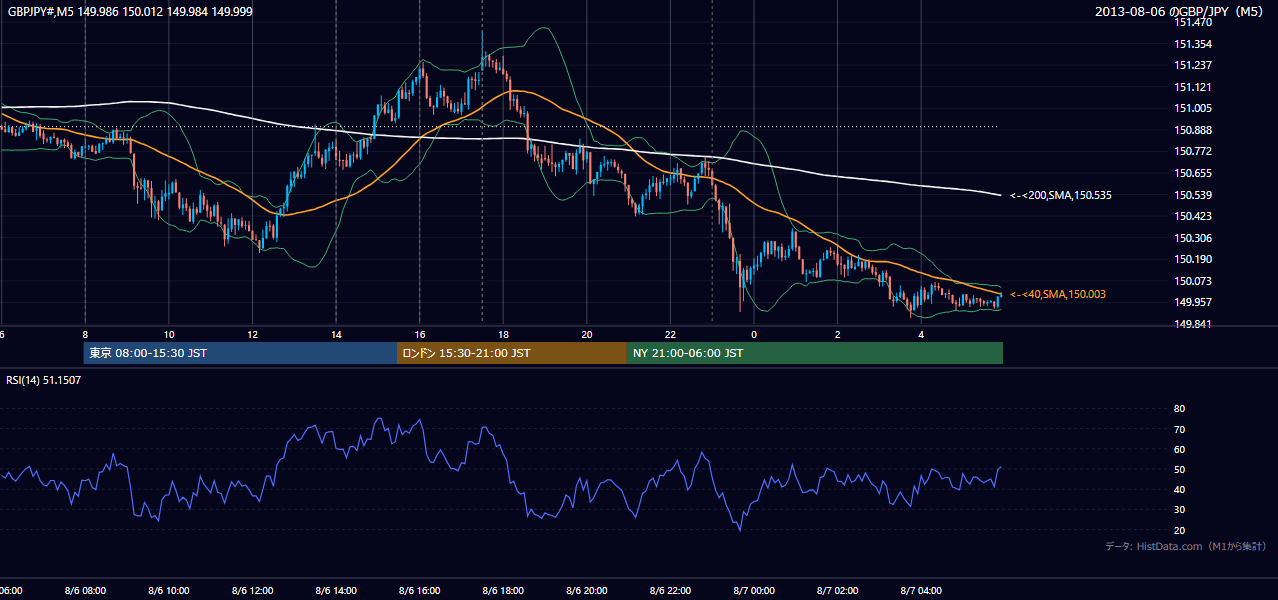Click price axis value 150.655
Screen dimensions: 1278x600
(1194, 173)
